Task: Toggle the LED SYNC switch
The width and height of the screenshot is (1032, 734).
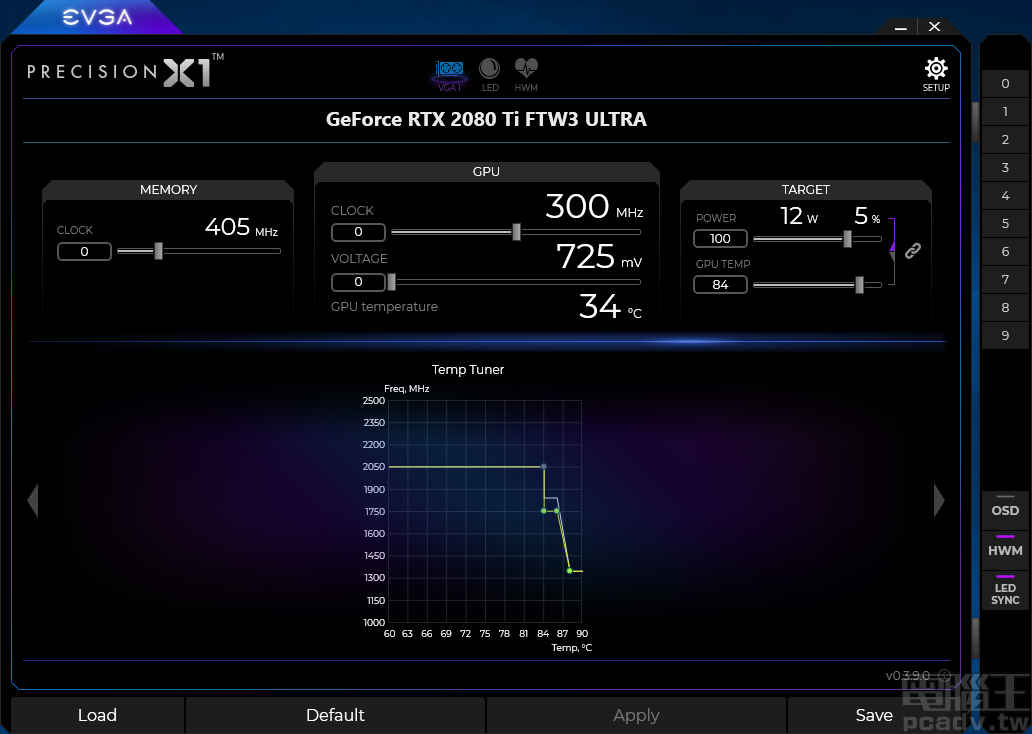Action: [1005, 592]
